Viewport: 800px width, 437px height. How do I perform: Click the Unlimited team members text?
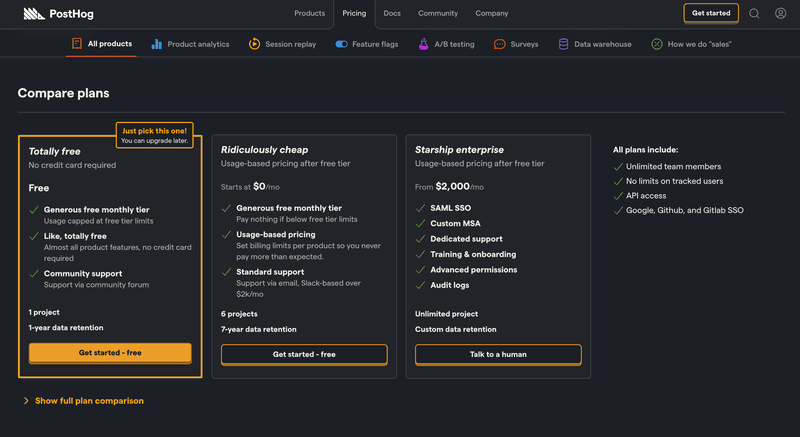(673, 166)
